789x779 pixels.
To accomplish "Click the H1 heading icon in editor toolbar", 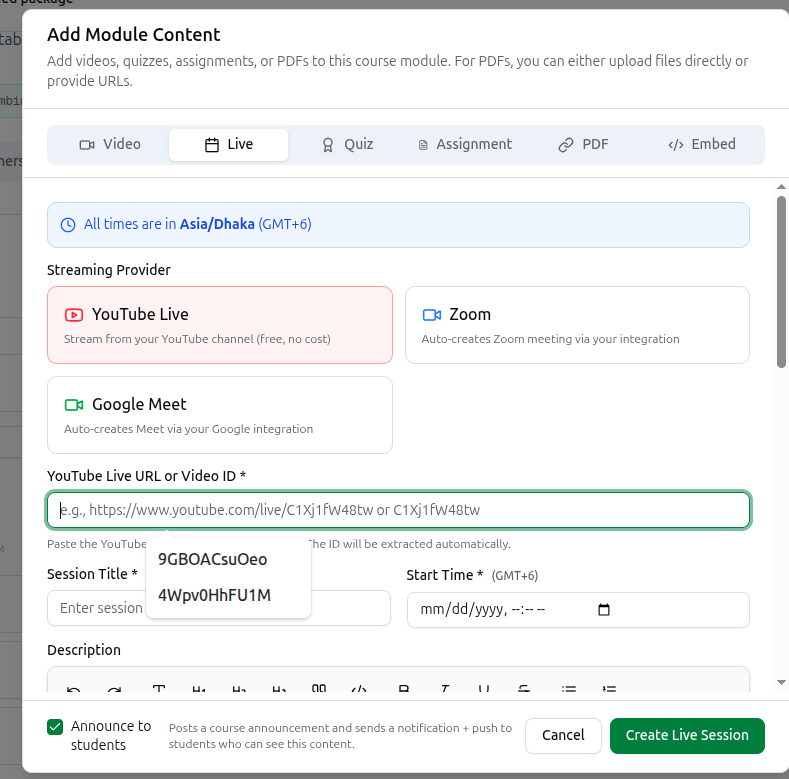I will [x=199, y=688].
